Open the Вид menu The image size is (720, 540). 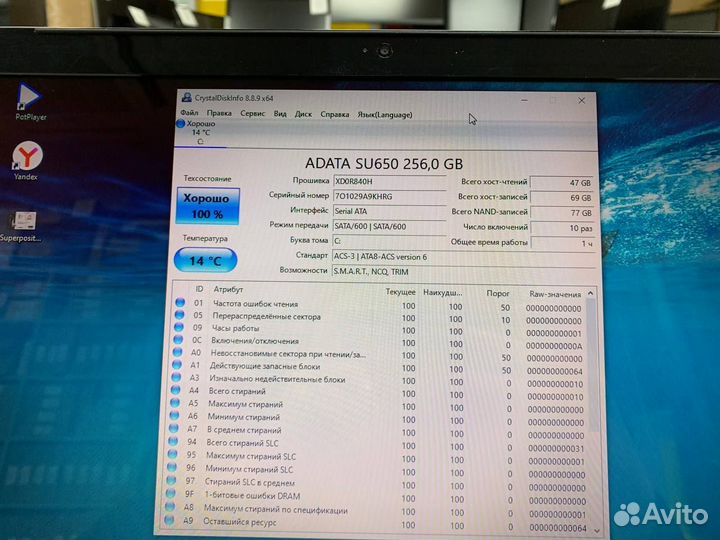[280, 114]
